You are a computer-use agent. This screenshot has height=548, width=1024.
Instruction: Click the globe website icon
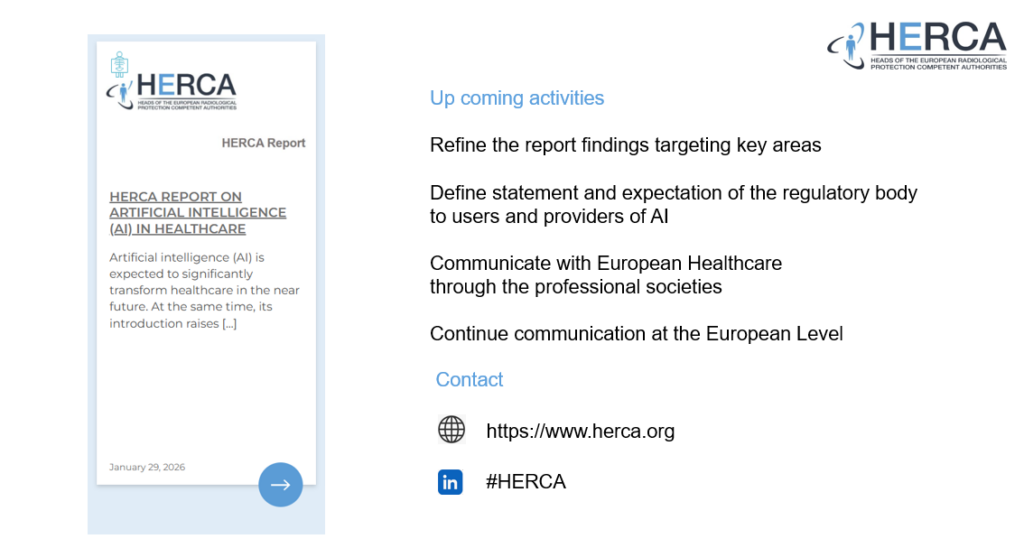451,430
